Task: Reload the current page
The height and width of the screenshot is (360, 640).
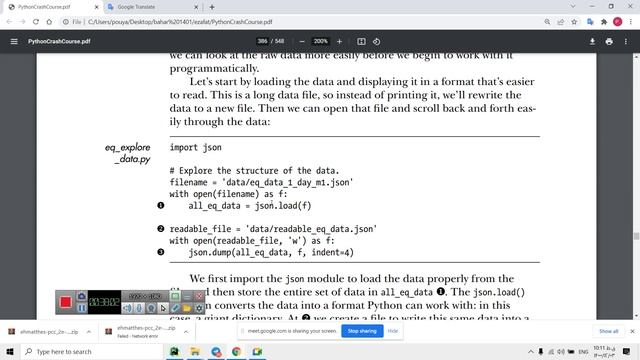Action: (36, 22)
